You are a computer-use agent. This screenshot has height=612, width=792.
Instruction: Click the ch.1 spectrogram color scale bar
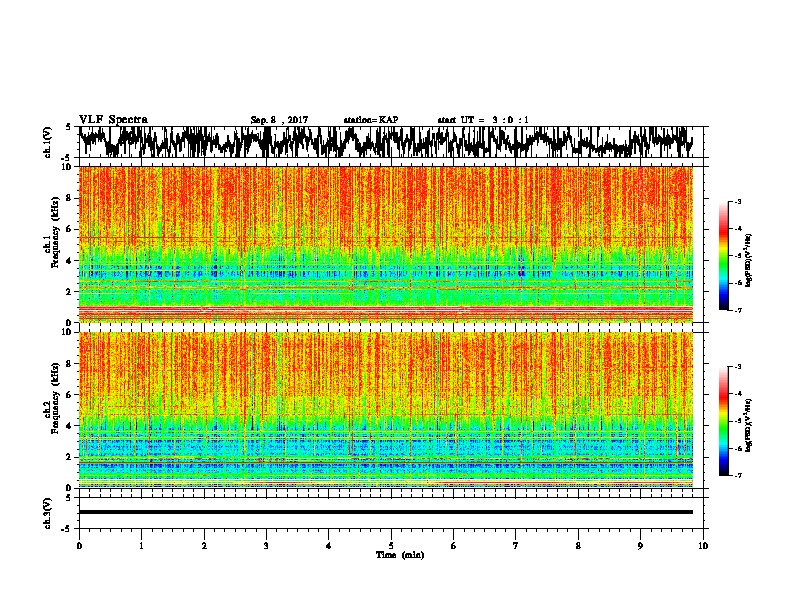723,256
